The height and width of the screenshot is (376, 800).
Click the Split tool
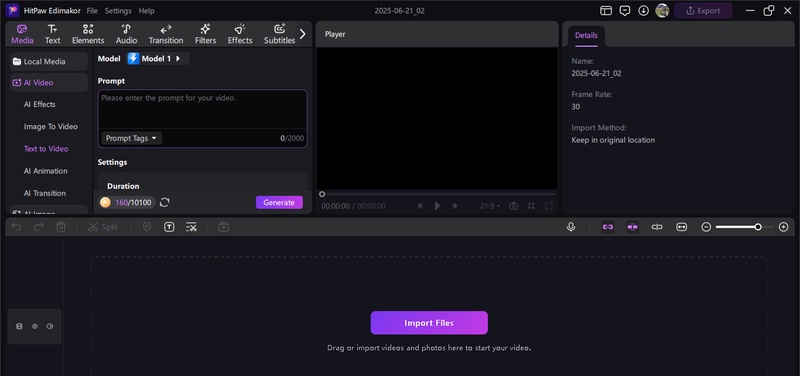tap(103, 227)
